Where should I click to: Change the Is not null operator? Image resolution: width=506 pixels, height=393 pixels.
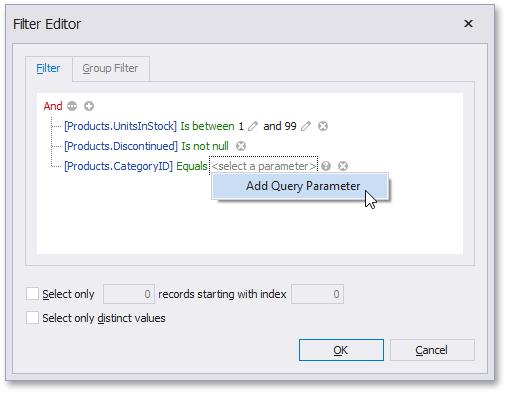(x=205, y=146)
